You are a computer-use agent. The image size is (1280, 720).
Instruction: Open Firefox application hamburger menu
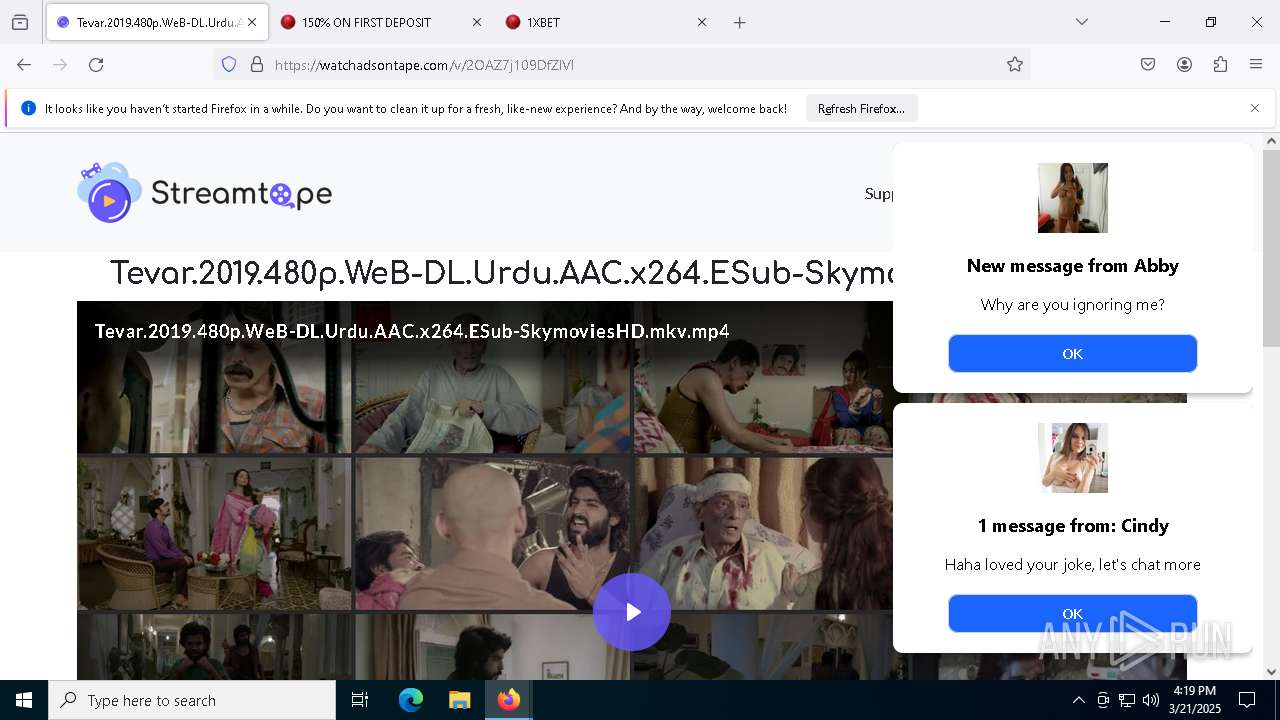click(x=1256, y=65)
